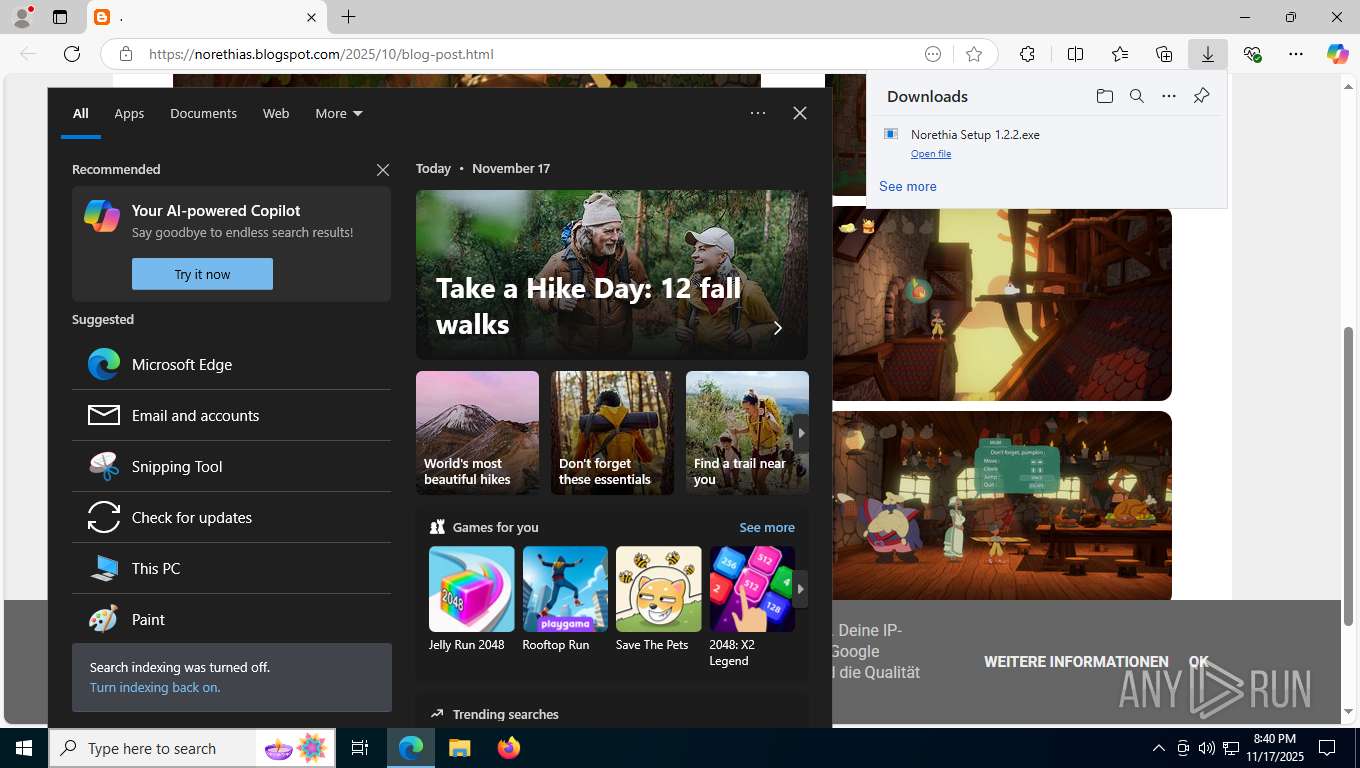The width and height of the screenshot is (1360, 768).
Task: Close the Blogger tab
Action: point(311,17)
